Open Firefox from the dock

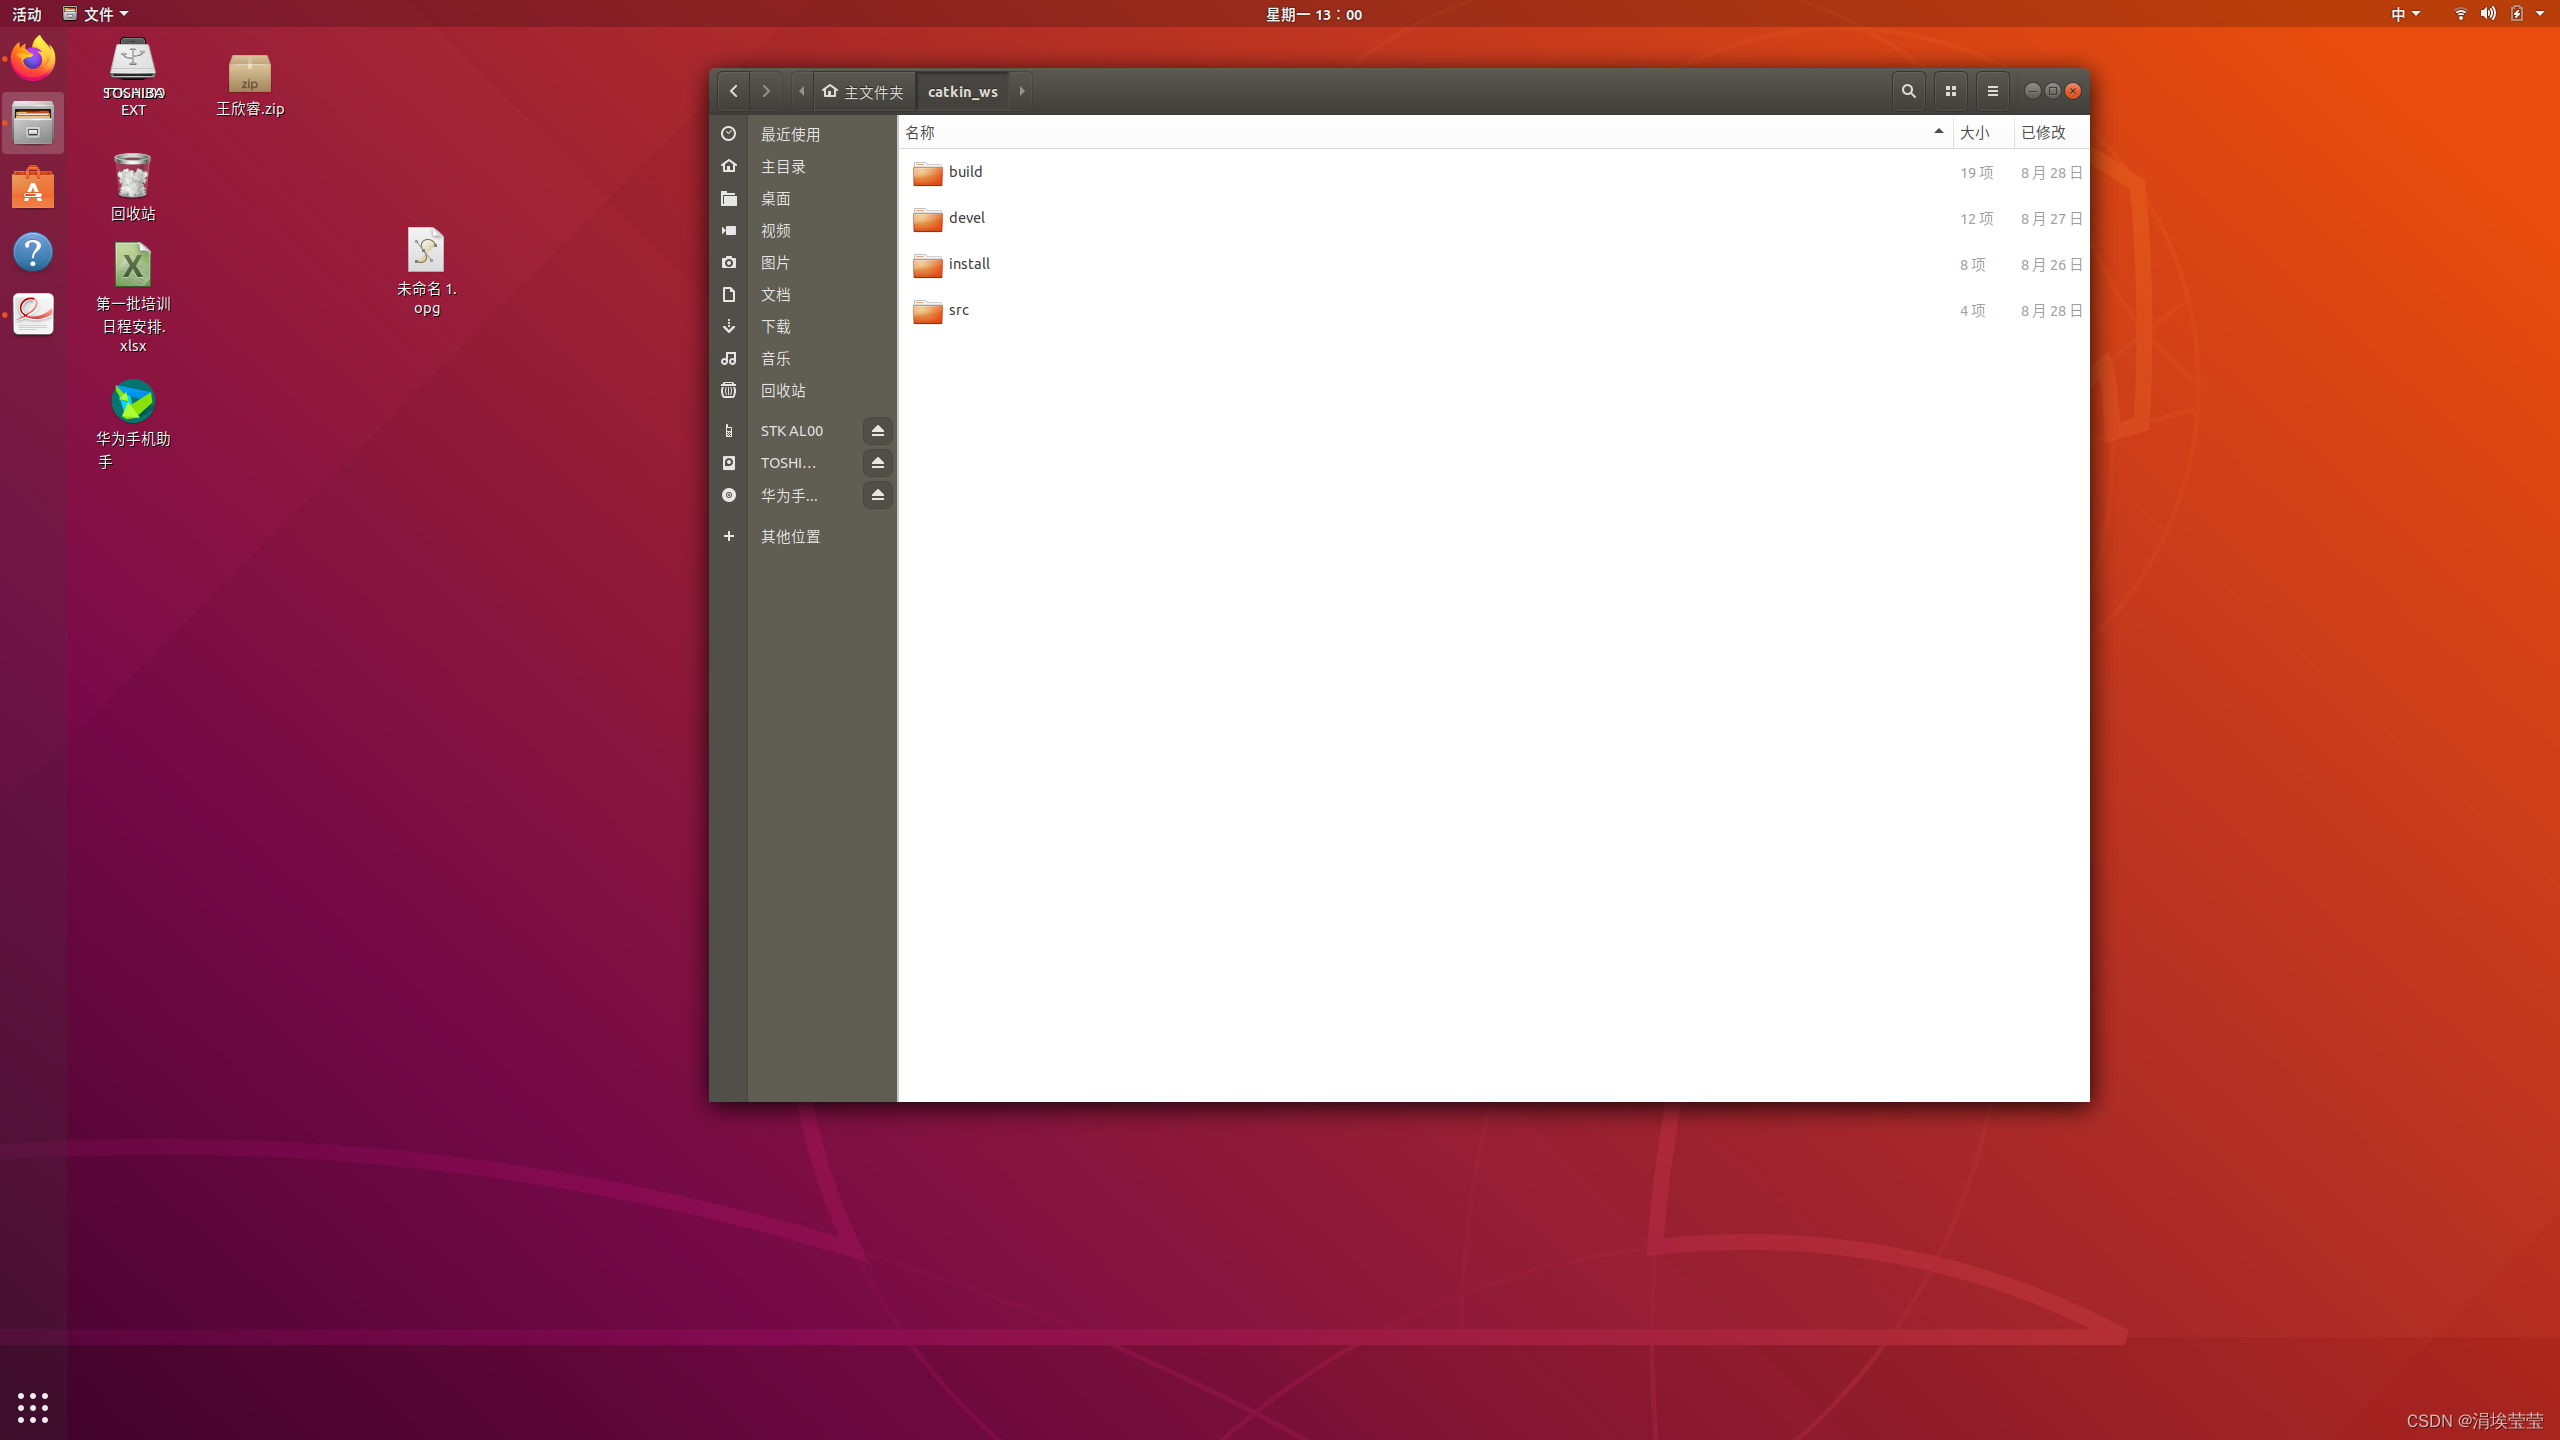[33, 58]
